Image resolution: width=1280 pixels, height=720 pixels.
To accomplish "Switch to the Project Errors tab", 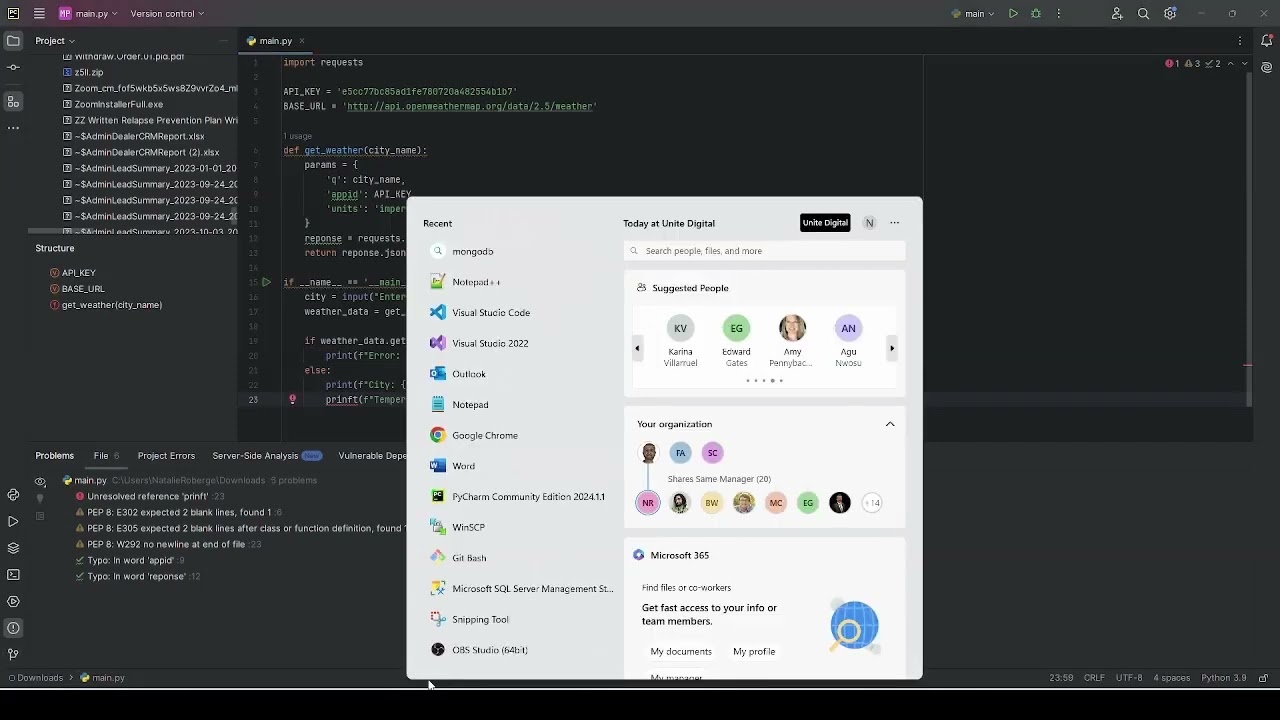I will (166, 456).
